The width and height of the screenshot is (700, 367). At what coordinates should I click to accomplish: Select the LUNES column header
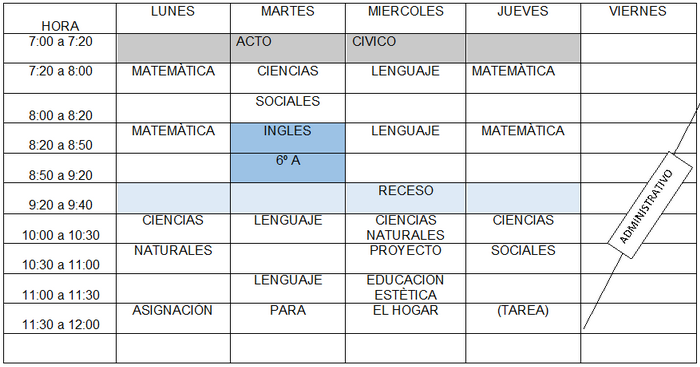coord(173,18)
